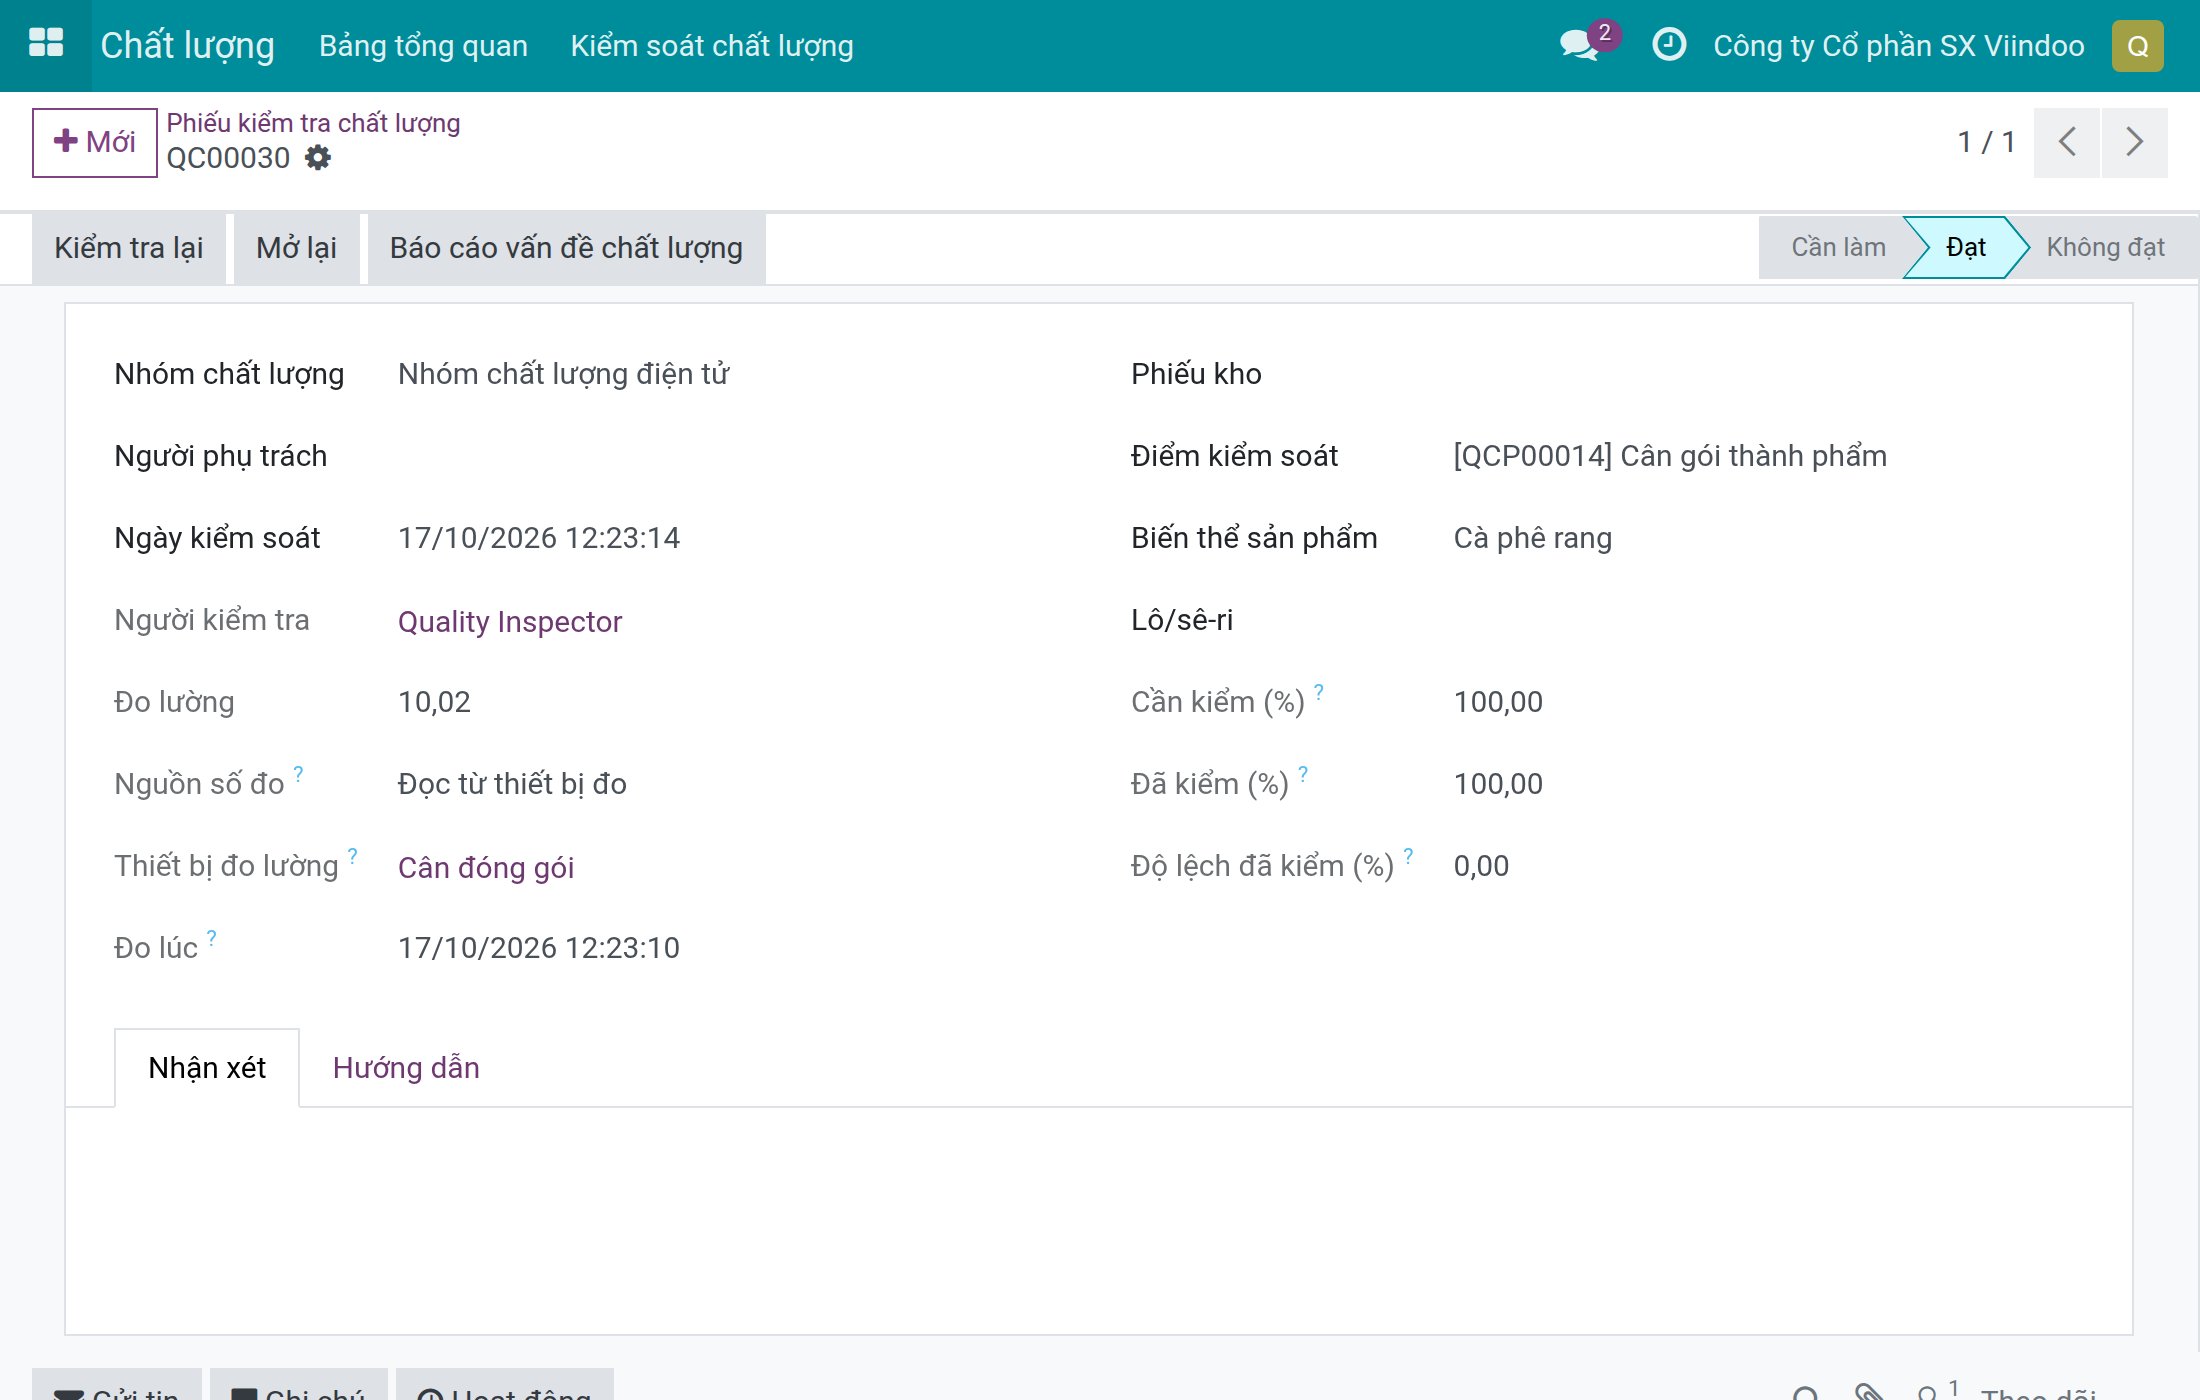Click Kiểm tra lại button

pos(129,248)
